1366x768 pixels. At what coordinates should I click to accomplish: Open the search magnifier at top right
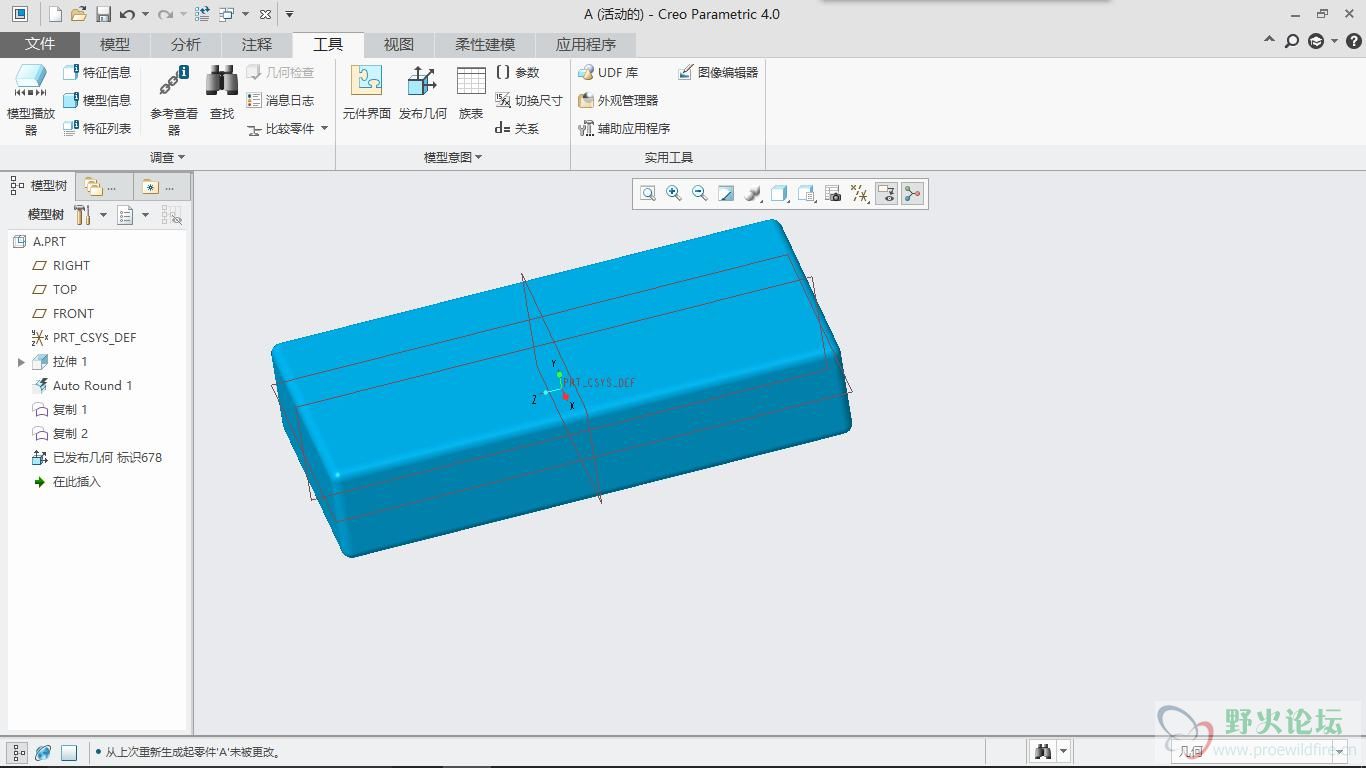tap(1292, 41)
